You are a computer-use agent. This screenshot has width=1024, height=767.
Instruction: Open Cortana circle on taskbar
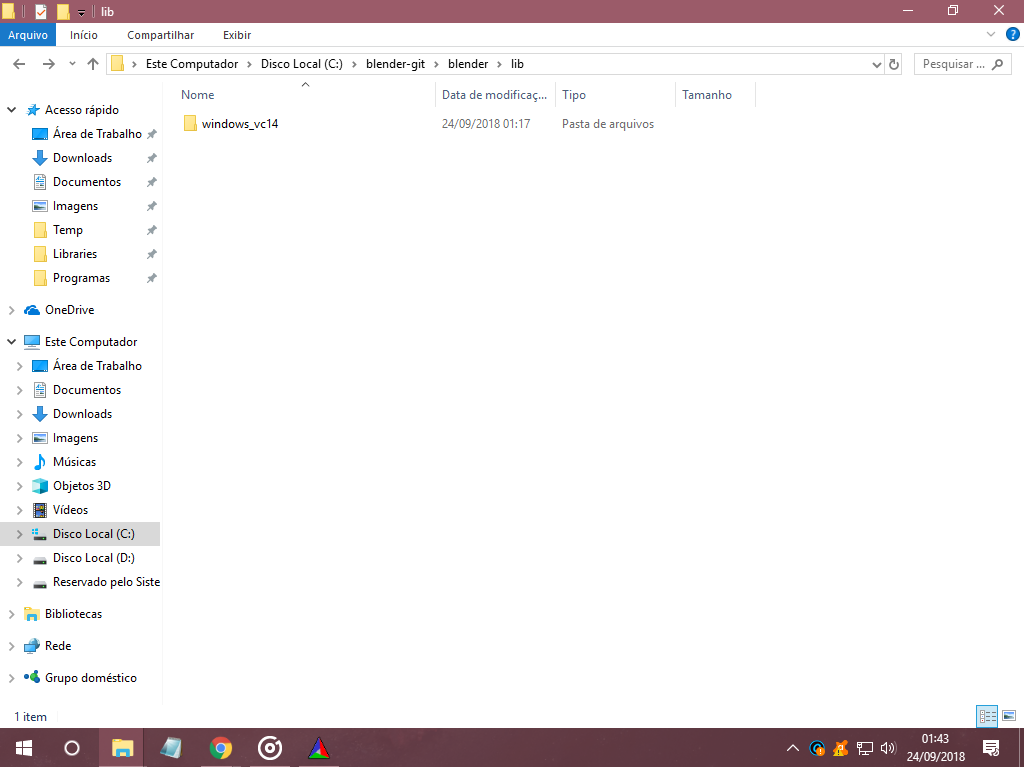click(x=72, y=748)
